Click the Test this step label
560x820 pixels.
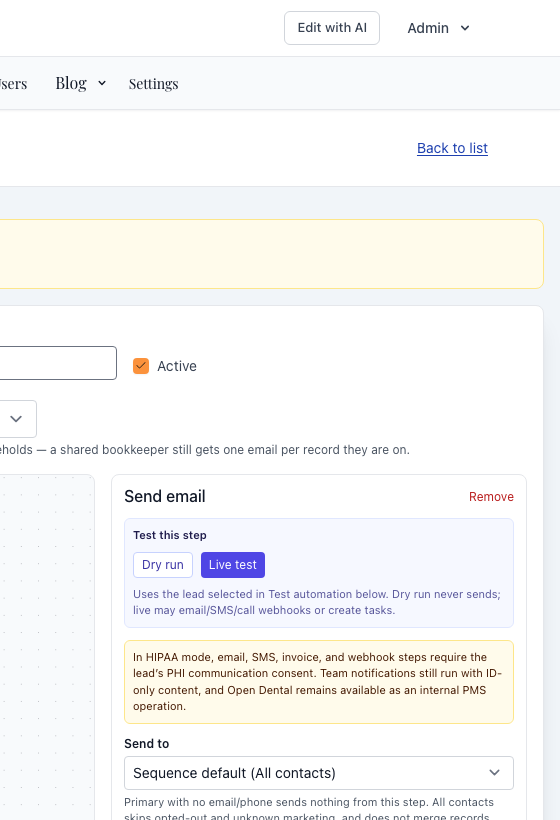(170, 535)
